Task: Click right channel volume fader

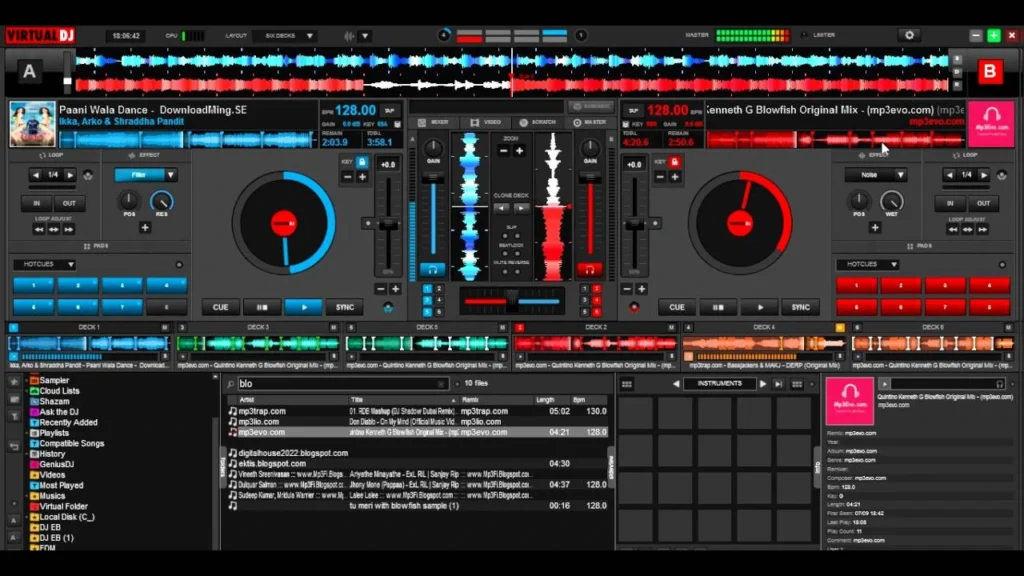Action: pos(590,216)
